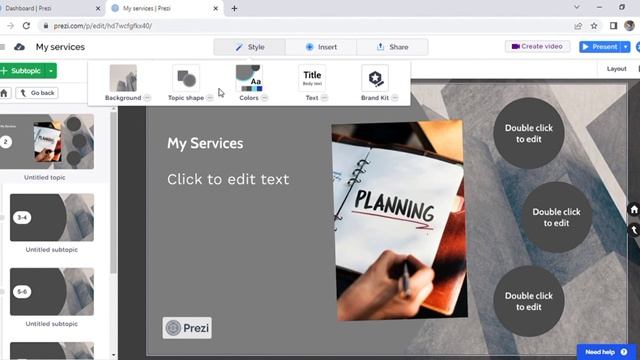Click the Go back button
Image resolution: width=640 pixels, height=360 pixels.
(37, 93)
